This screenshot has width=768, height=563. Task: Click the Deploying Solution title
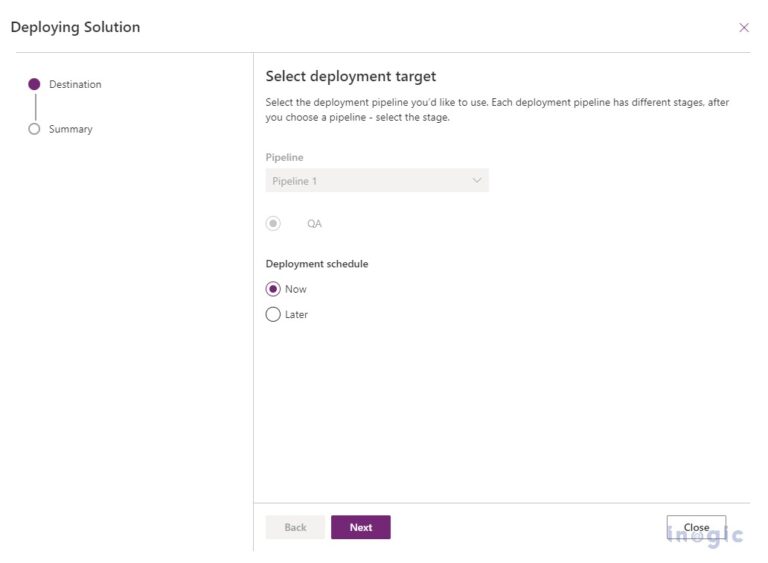pyautogui.click(x=75, y=27)
